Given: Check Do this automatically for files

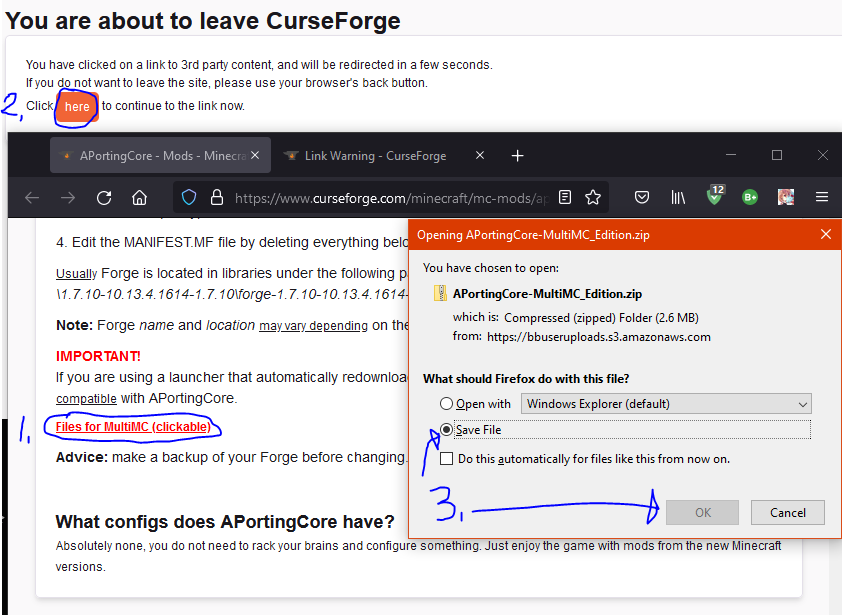Looking at the screenshot, I should [x=446, y=459].
